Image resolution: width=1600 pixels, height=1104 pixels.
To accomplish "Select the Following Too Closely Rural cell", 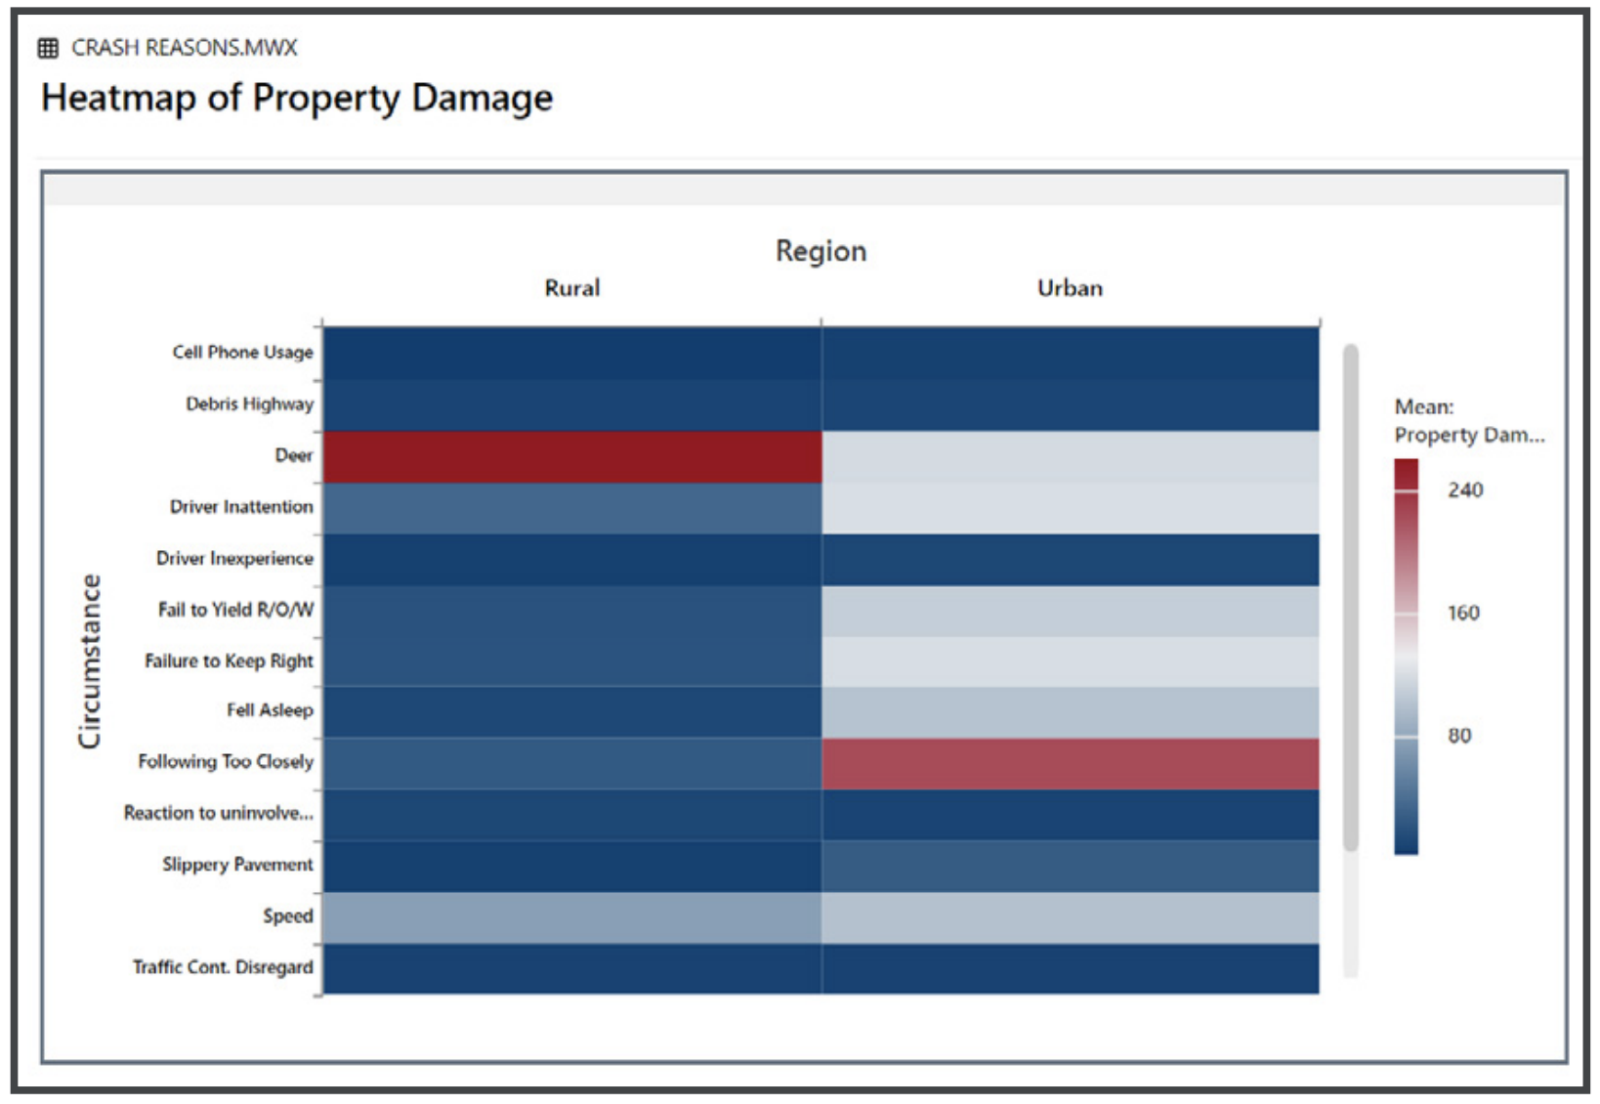I will point(572,764).
